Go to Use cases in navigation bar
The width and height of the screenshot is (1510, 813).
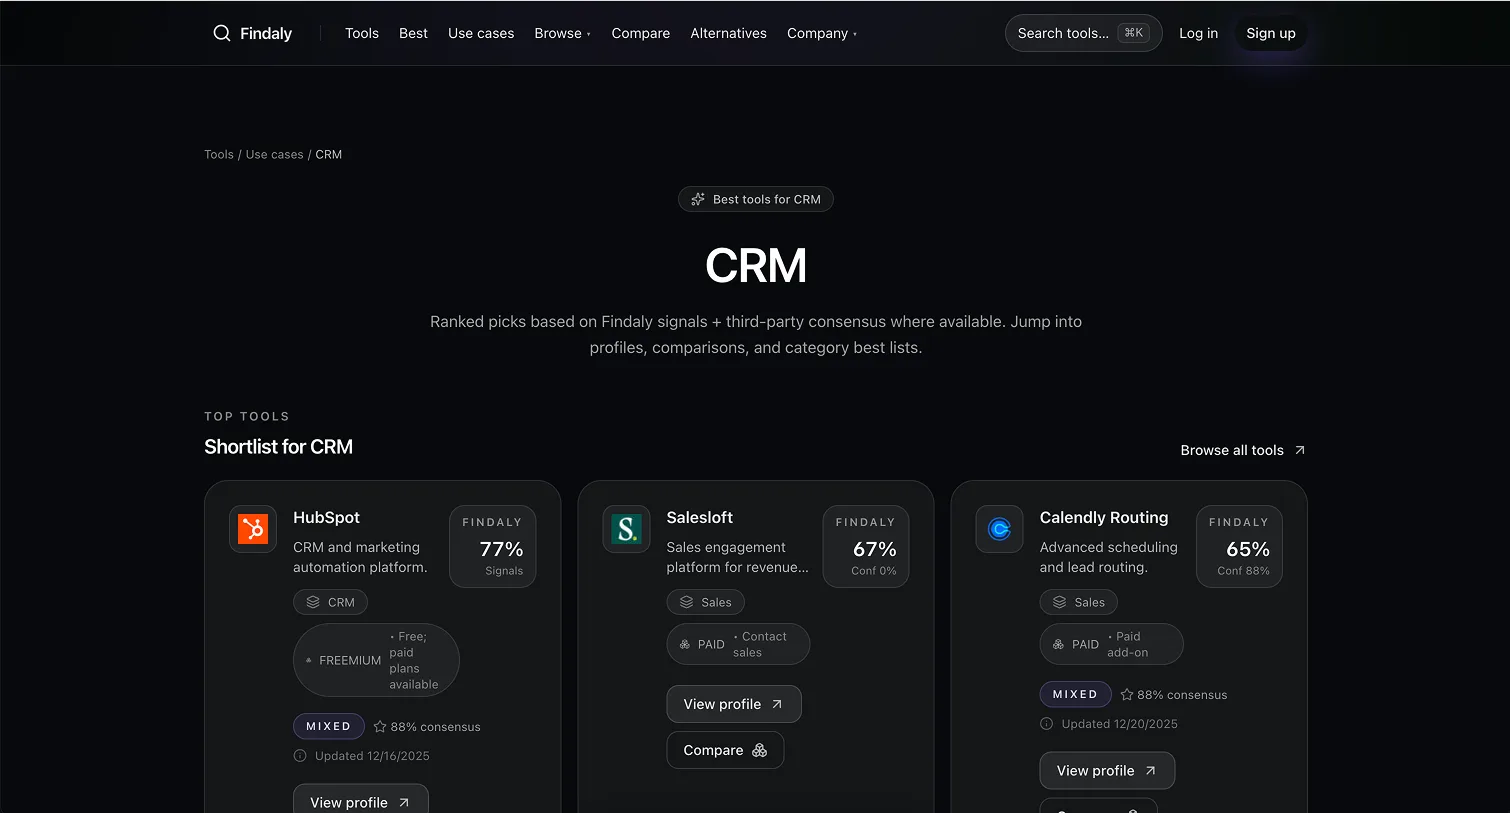tap(481, 33)
